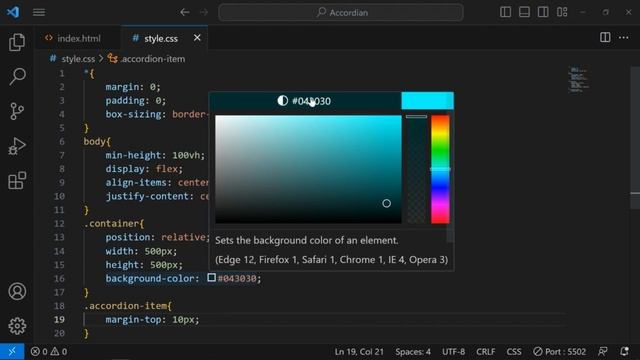This screenshot has width=640, height=360.
Task: Open the errors and warnings status item
Action: [49, 351]
